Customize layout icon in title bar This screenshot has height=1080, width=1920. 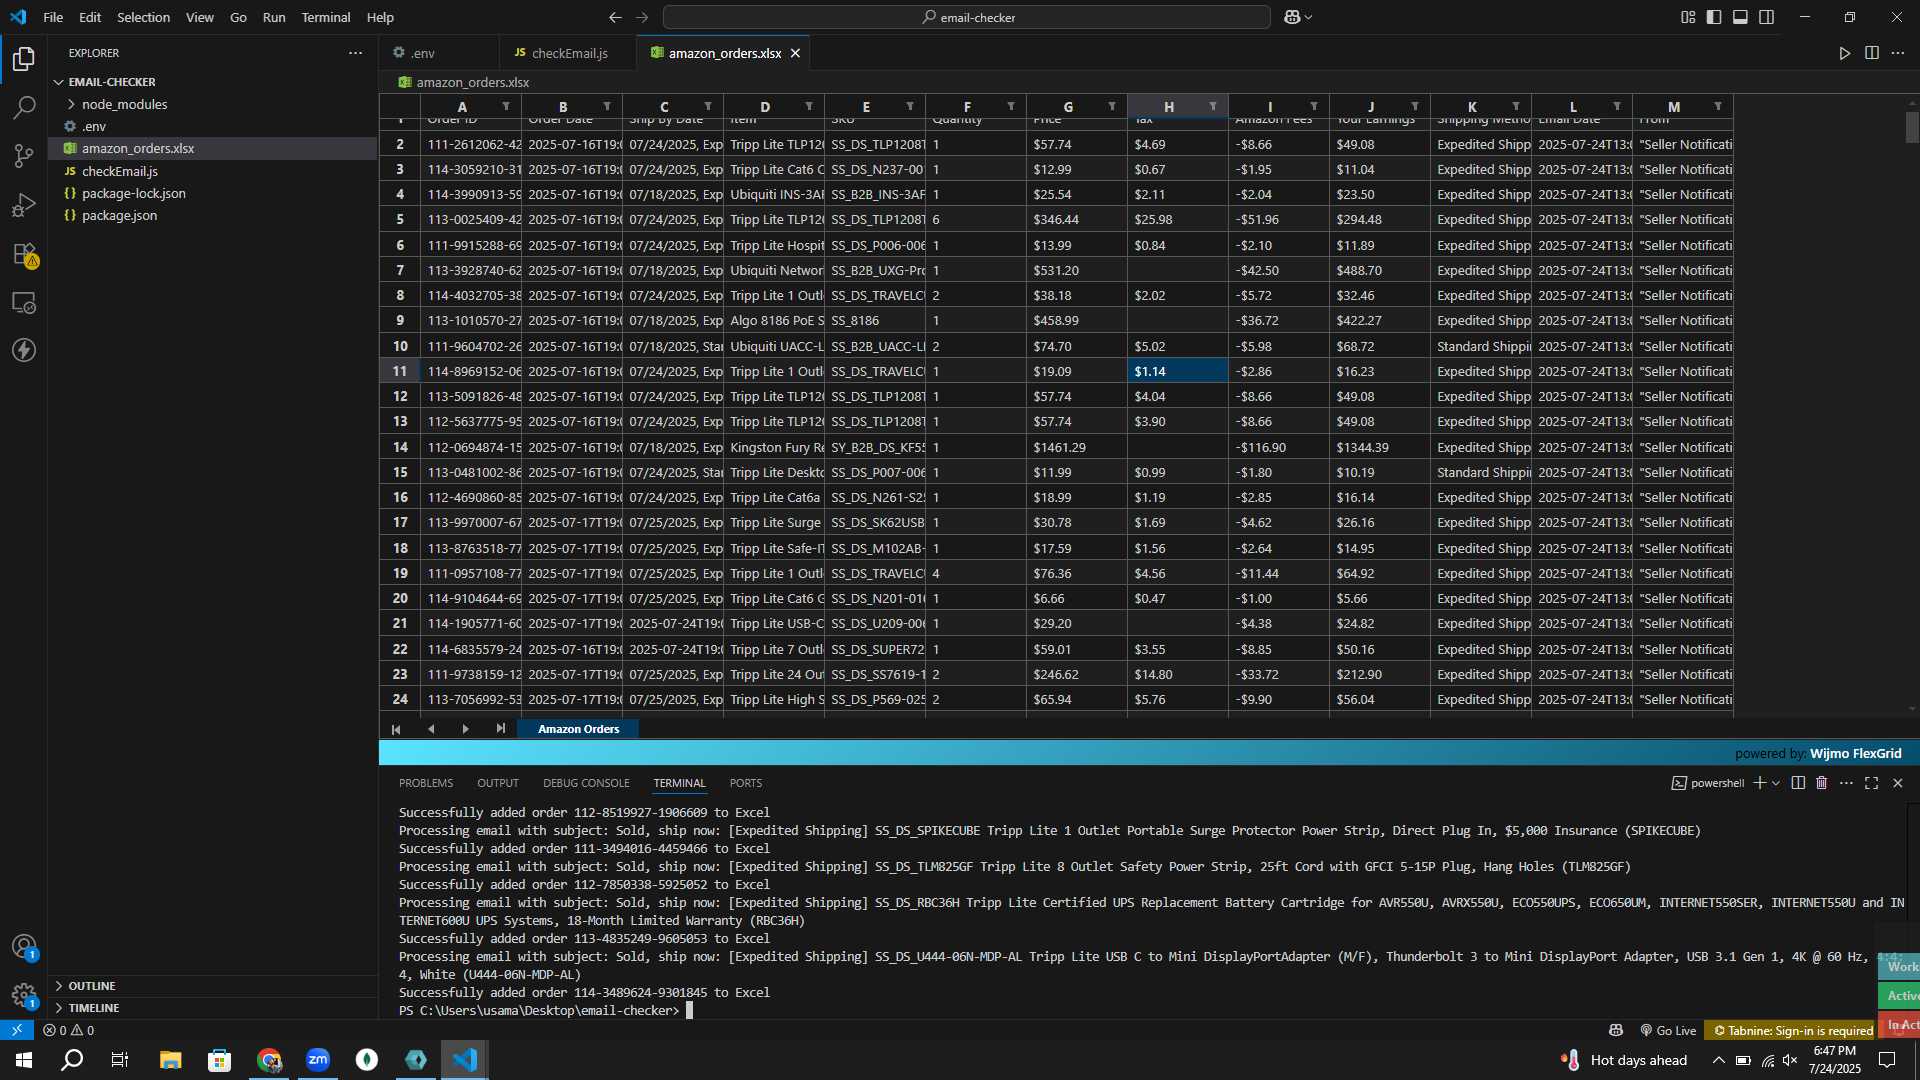click(1688, 17)
